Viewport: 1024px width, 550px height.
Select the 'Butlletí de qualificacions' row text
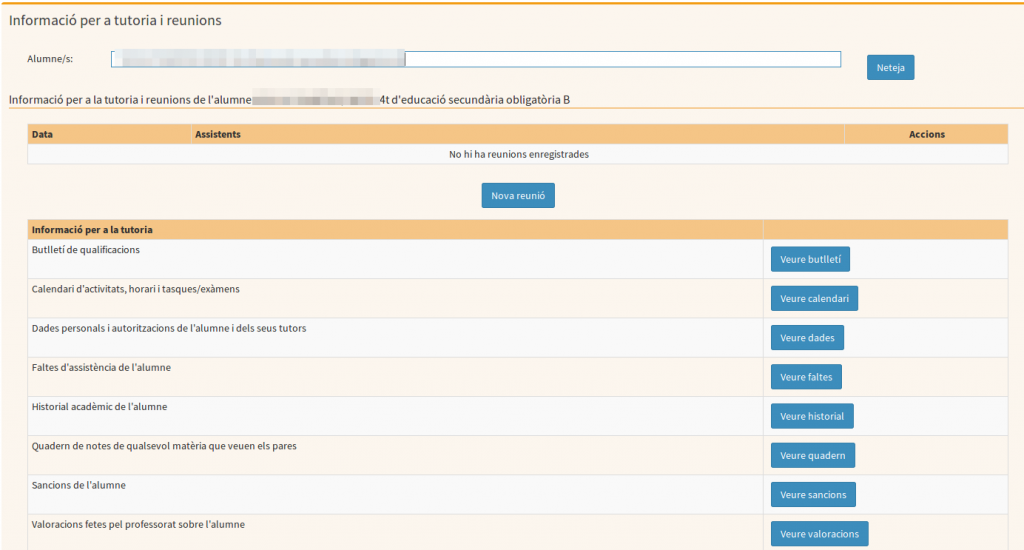86,249
